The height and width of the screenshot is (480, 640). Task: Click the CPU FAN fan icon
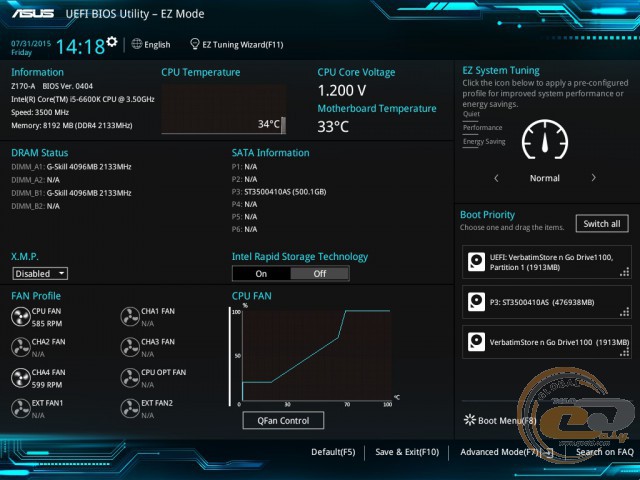20,317
